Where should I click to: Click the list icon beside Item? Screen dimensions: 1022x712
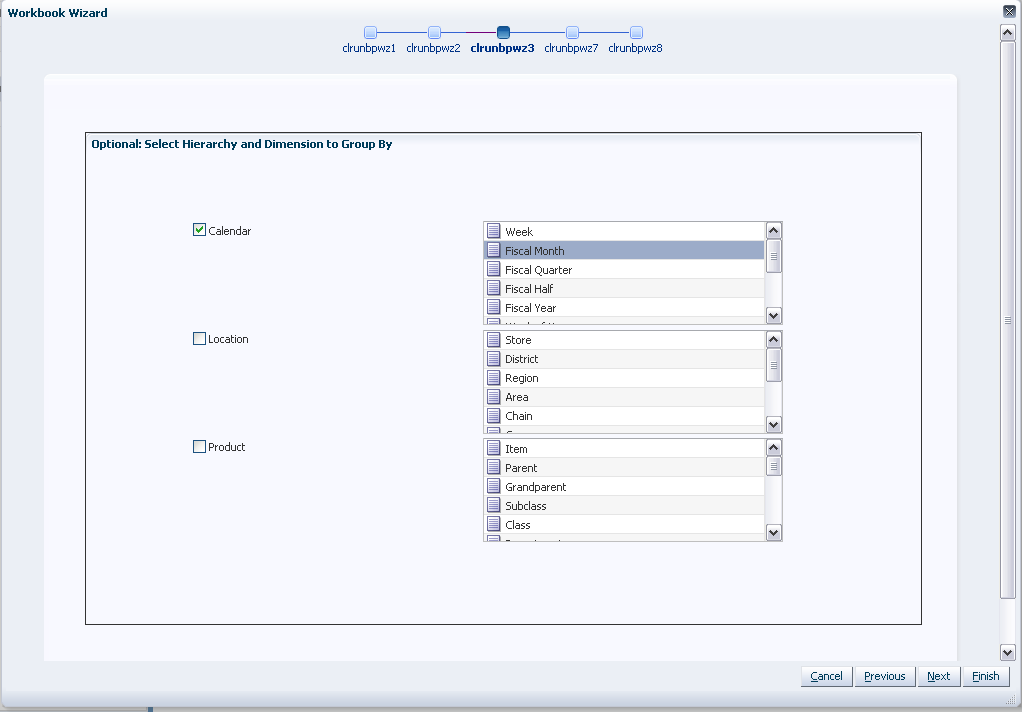pos(493,448)
